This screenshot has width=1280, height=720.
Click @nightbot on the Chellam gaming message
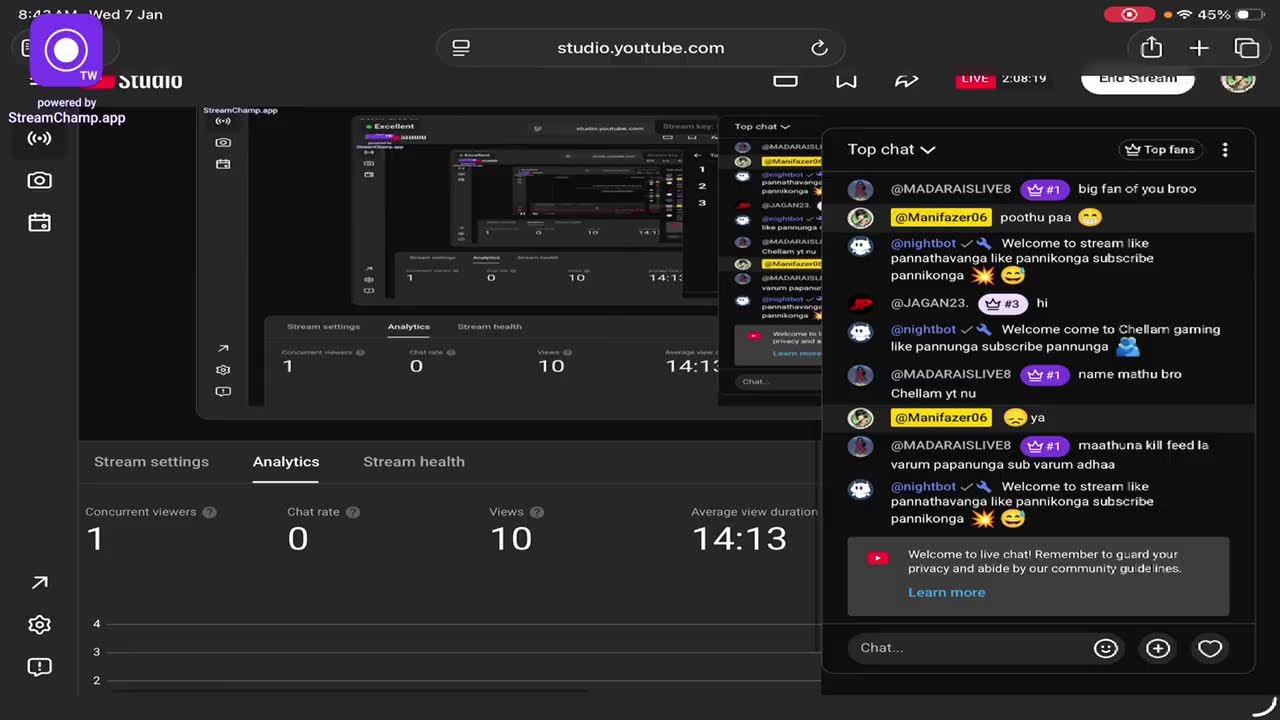point(923,329)
